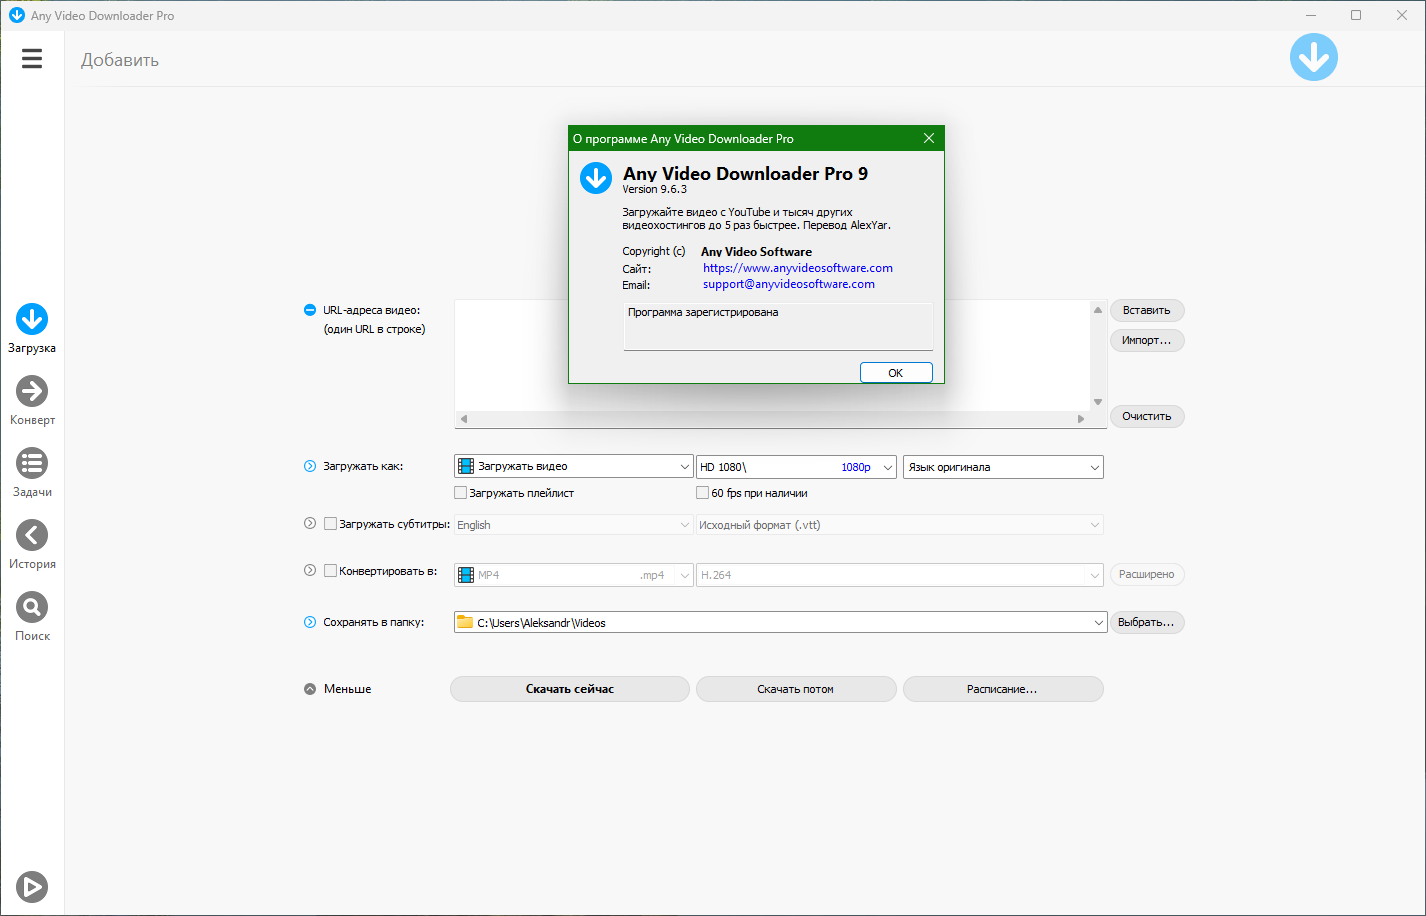Click the Version 9.6.3 text
1426x916 pixels.
pyautogui.click(x=655, y=189)
